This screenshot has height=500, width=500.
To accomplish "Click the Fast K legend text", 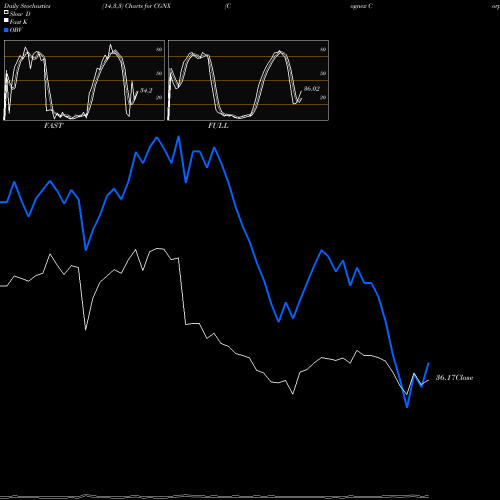I will [19, 22].
